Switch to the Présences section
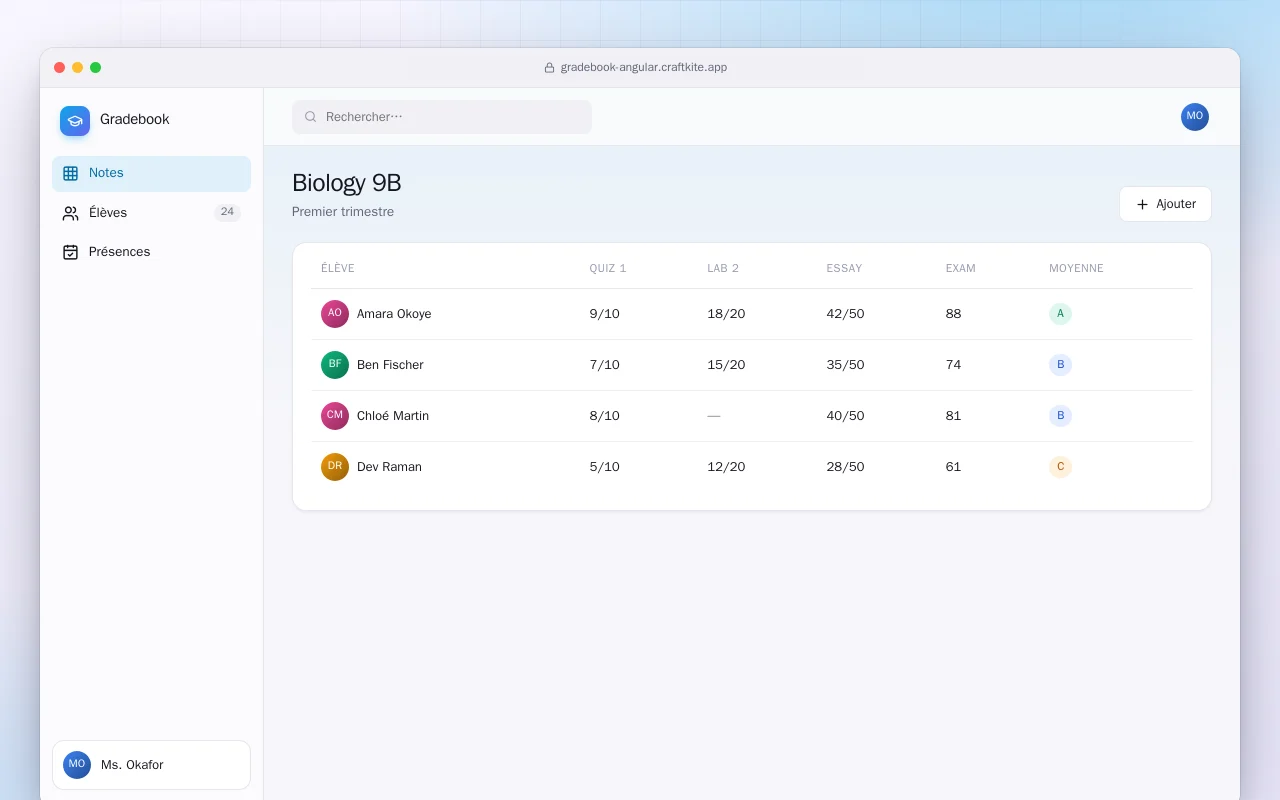The height and width of the screenshot is (800, 1280). (x=151, y=252)
